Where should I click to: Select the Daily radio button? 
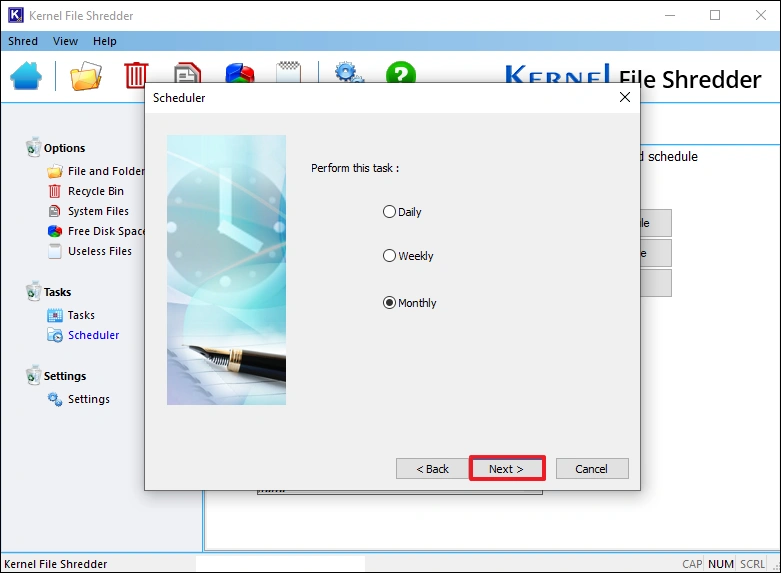[390, 212]
